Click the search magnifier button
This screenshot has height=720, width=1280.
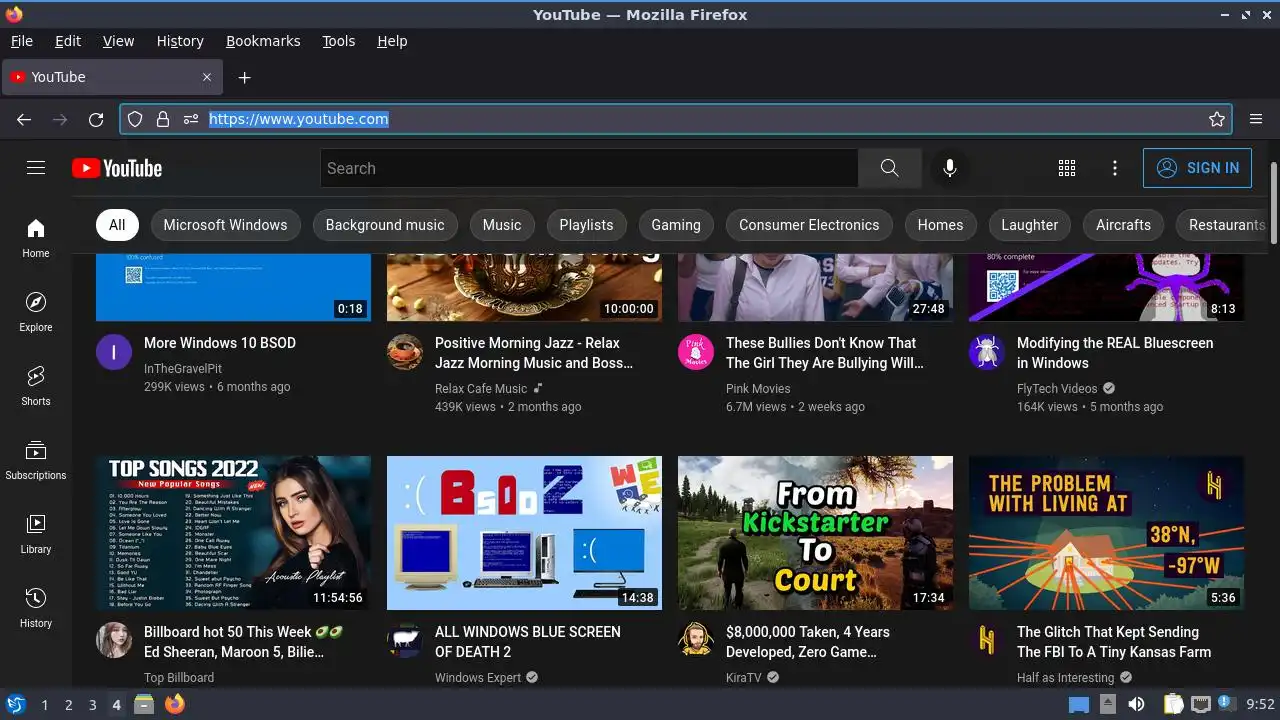click(x=889, y=168)
